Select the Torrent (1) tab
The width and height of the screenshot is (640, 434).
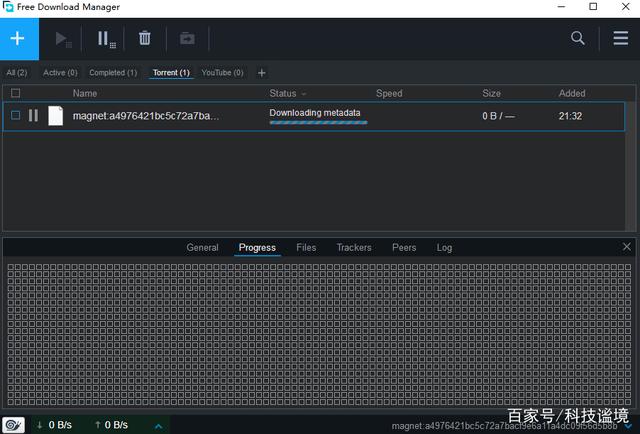tap(171, 73)
